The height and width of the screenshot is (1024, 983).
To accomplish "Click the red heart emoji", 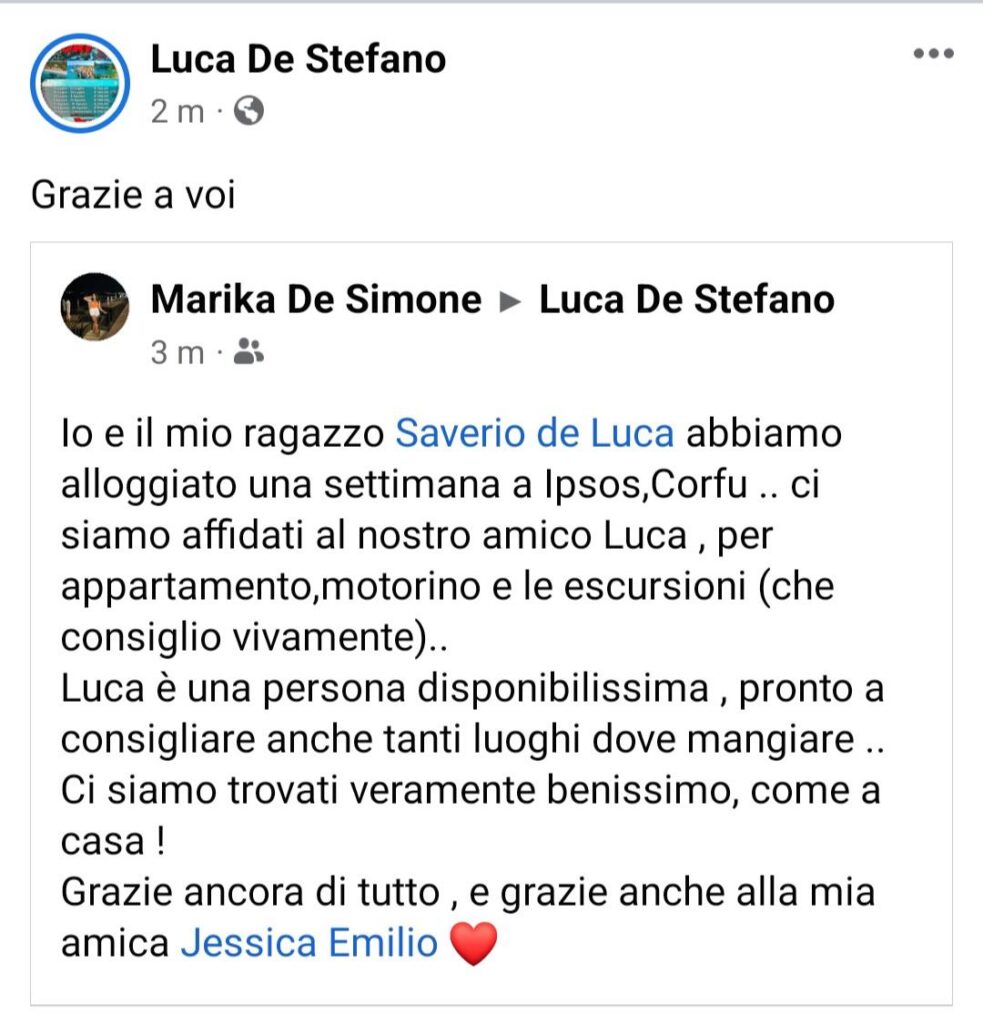I will click(474, 943).
